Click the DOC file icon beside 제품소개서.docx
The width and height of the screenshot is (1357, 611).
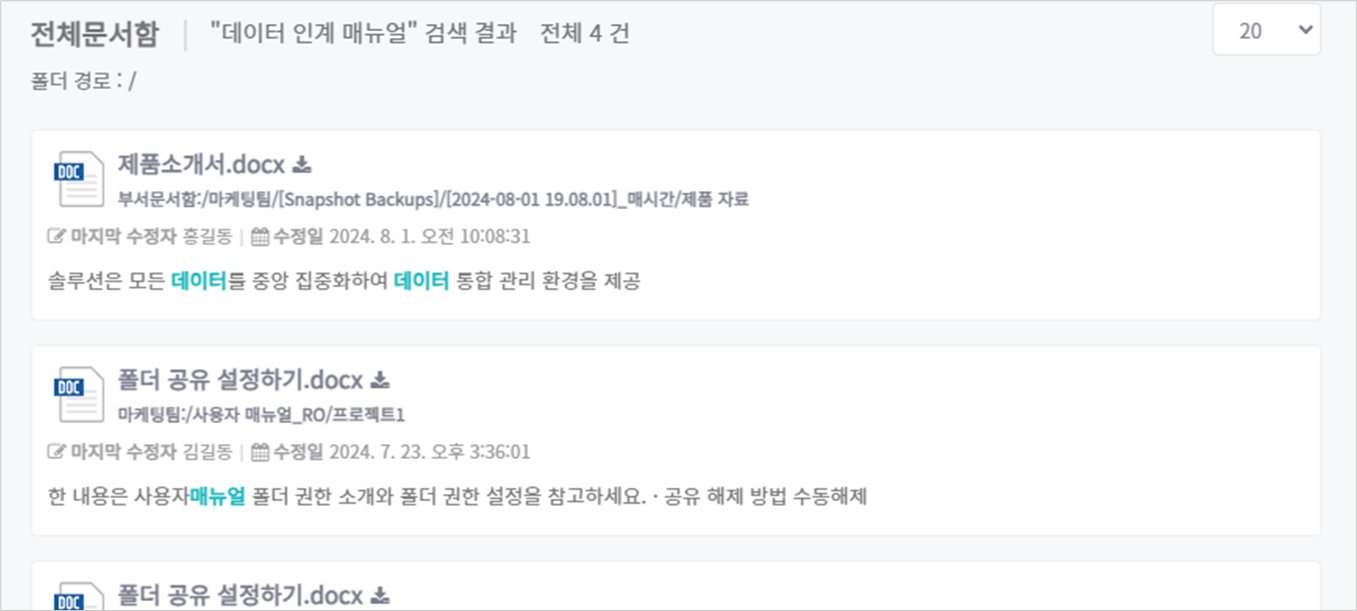point(78,179)
